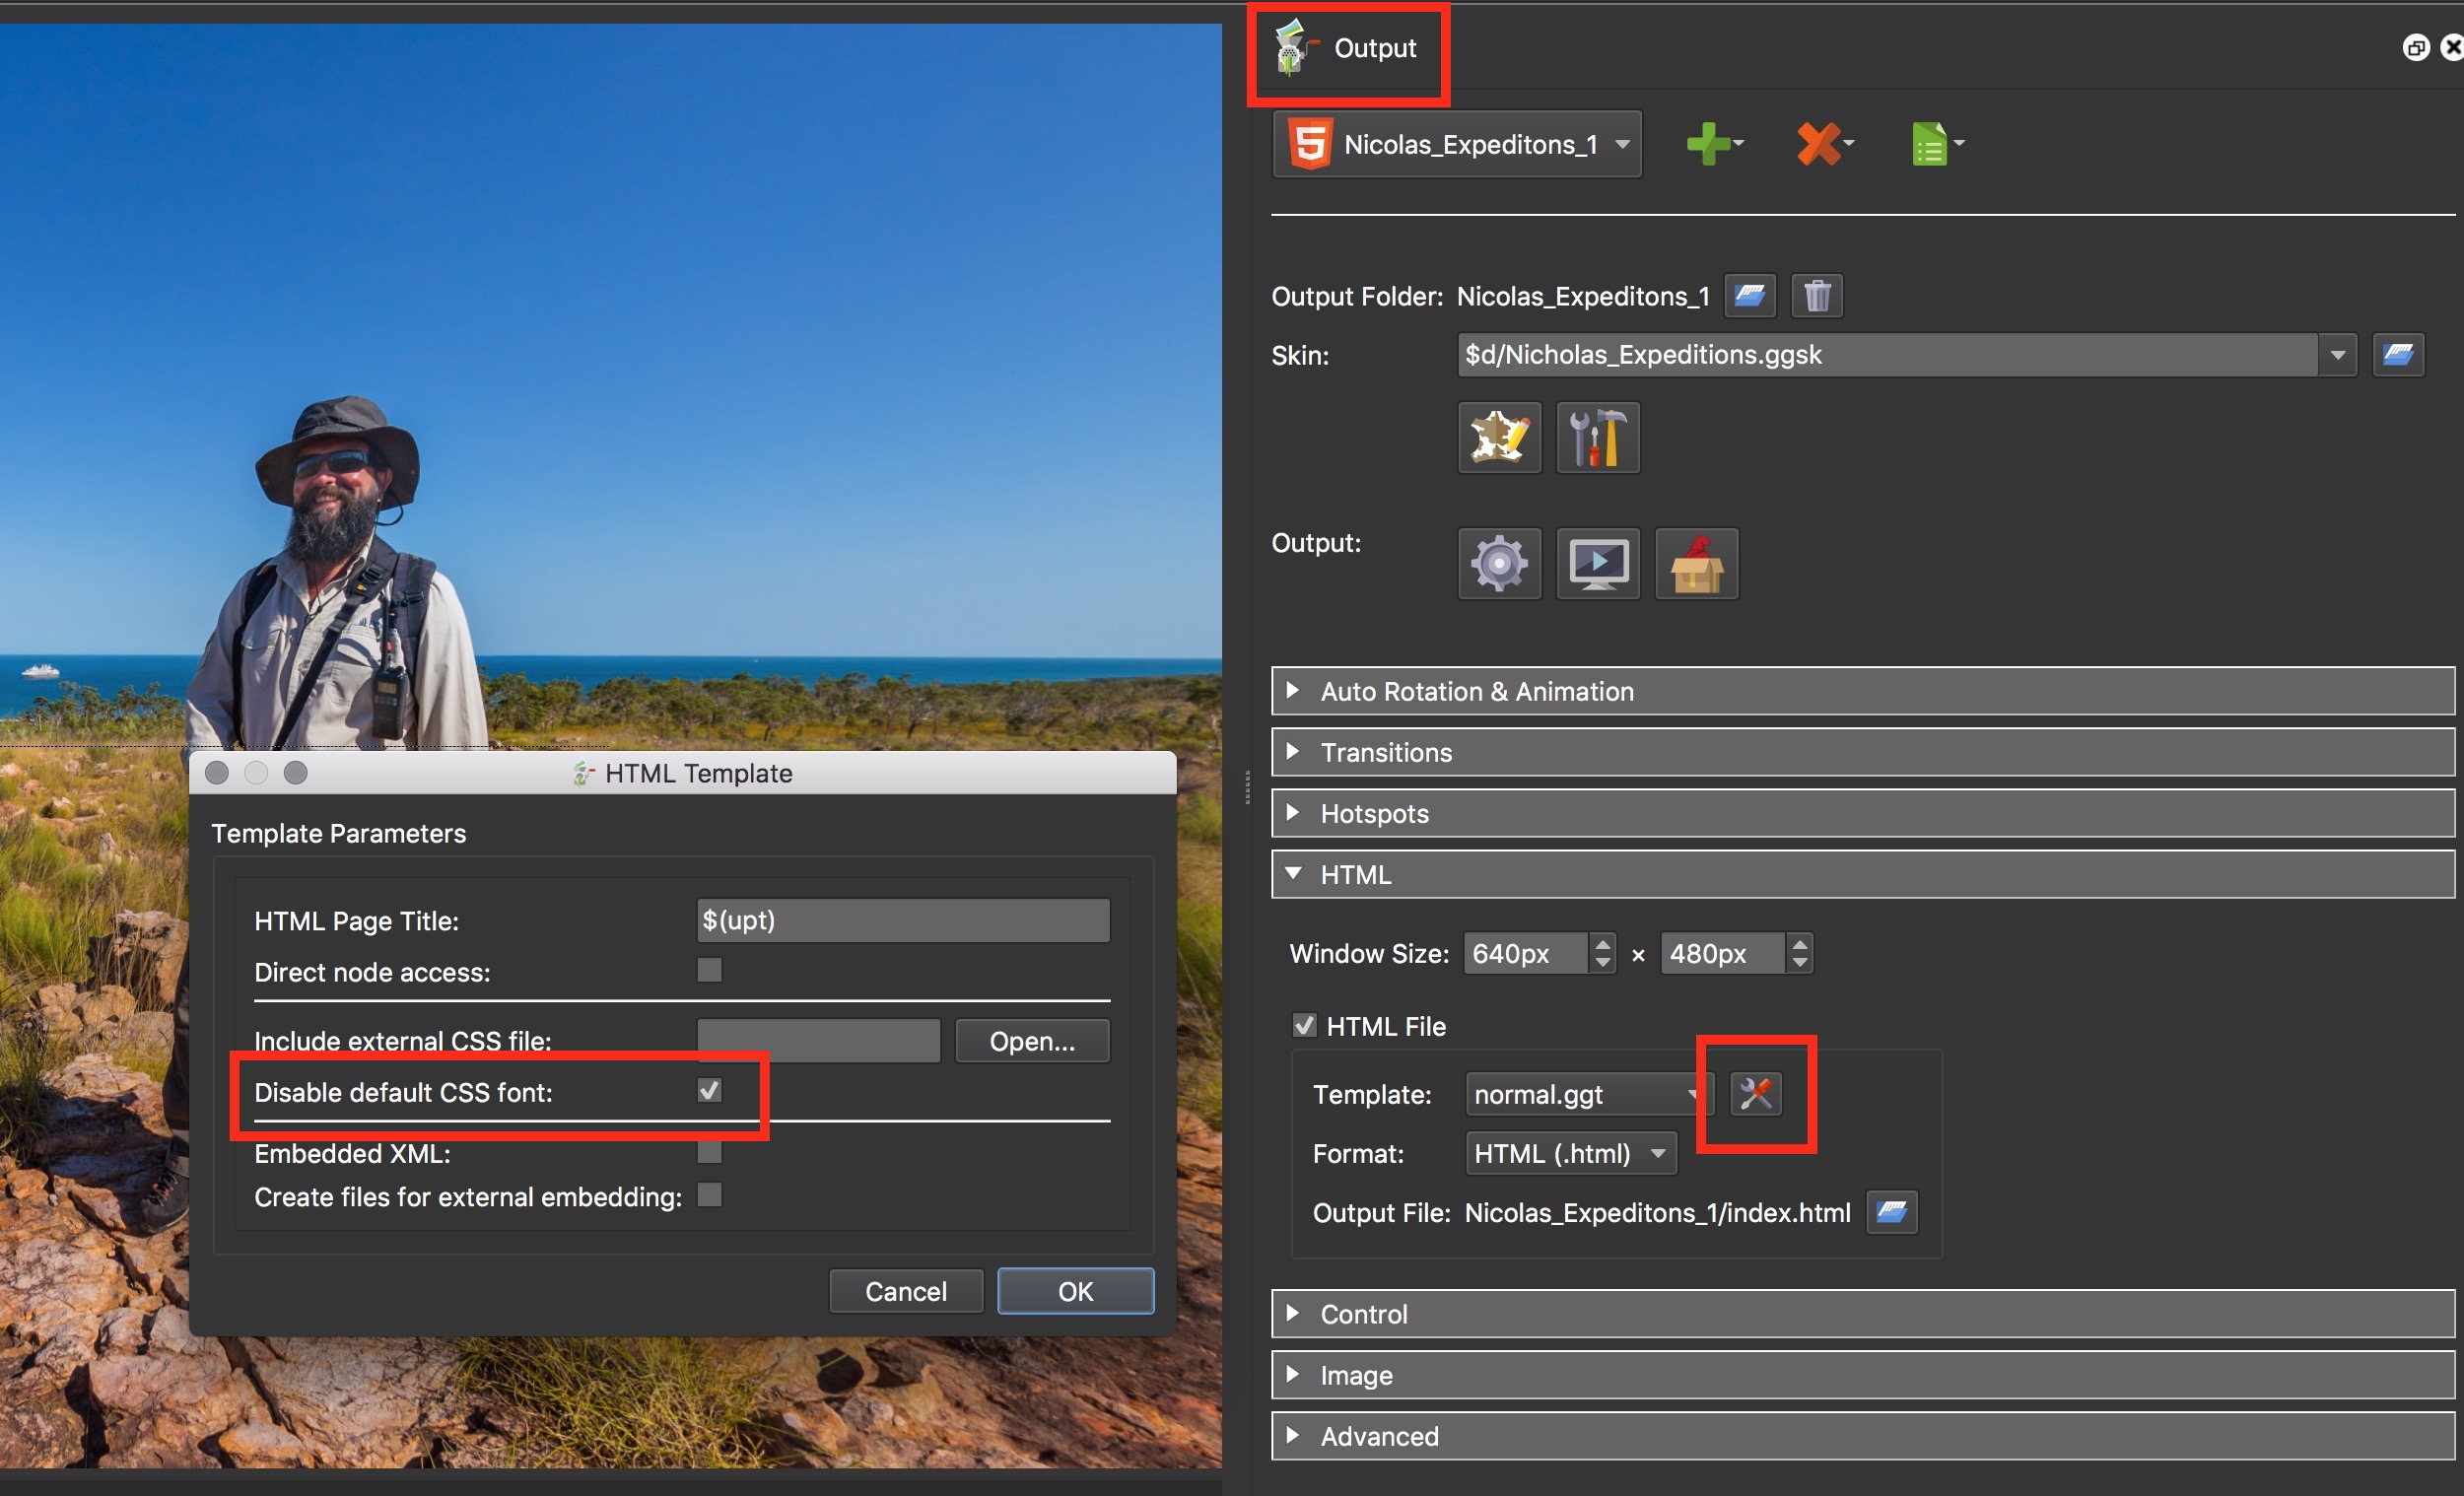Increase window width with up stepper
This screenshot has height=1496, width=2464.
tap(1602, 943)
